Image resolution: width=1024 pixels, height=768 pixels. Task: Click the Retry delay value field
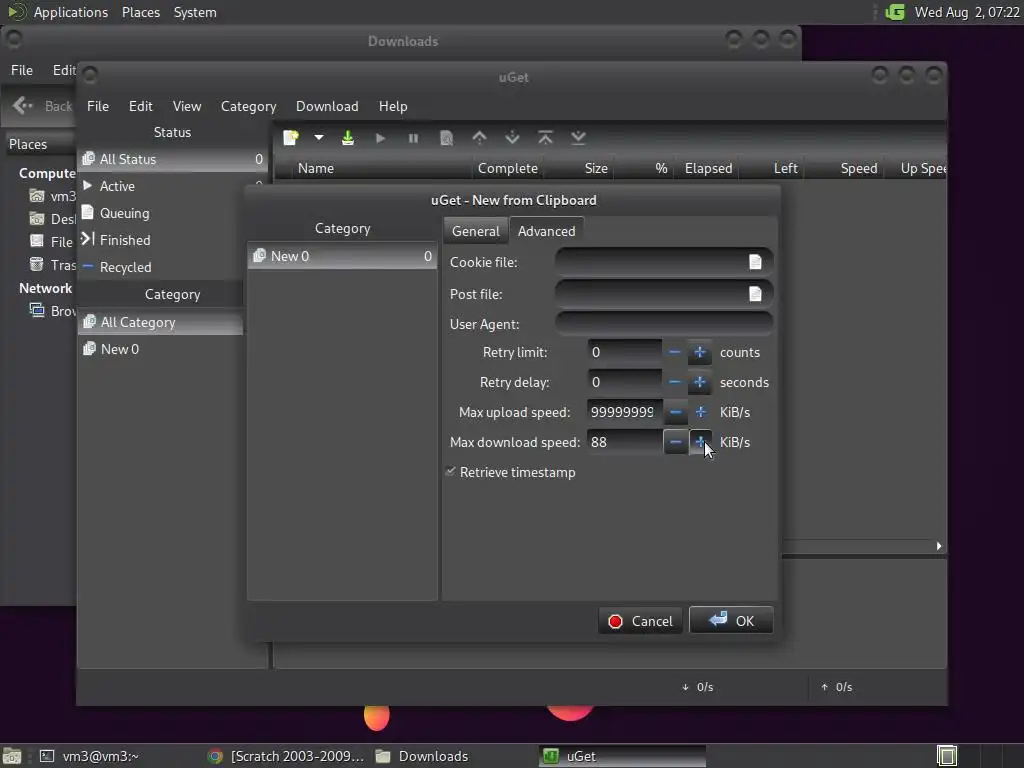click(624, 382)
